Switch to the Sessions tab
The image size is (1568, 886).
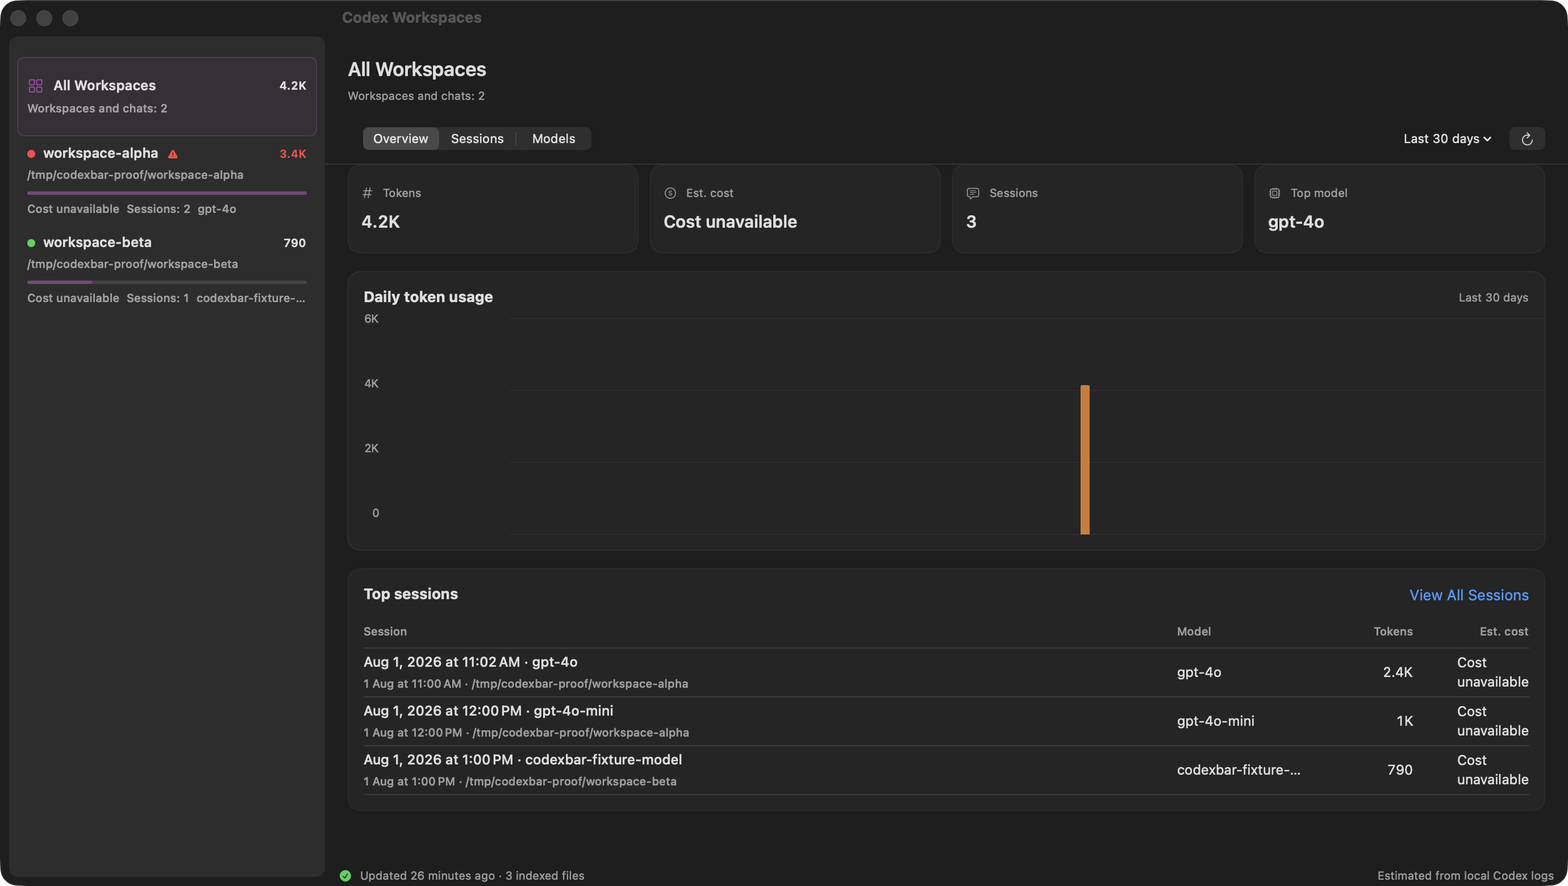[477, 139]
